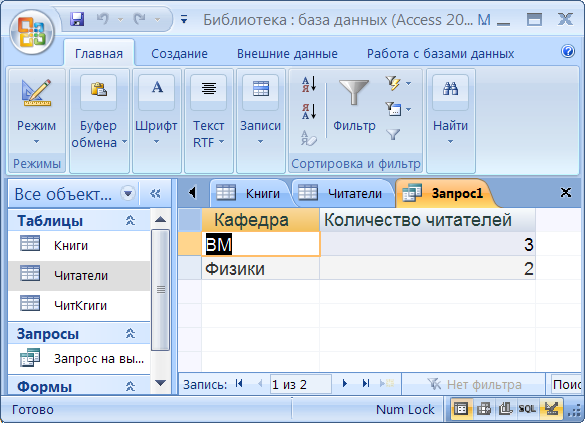Clear all sorts eraser icon
This screenshot has height=423, width=585.
pyautogui.click(x=309, y=138)
